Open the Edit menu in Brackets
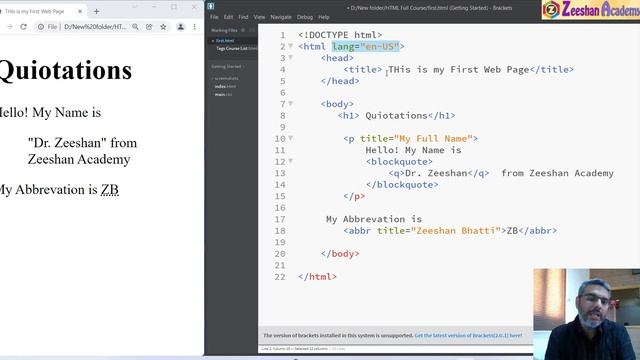This screenshot has width=640, height=360. [x=229, y=17]
